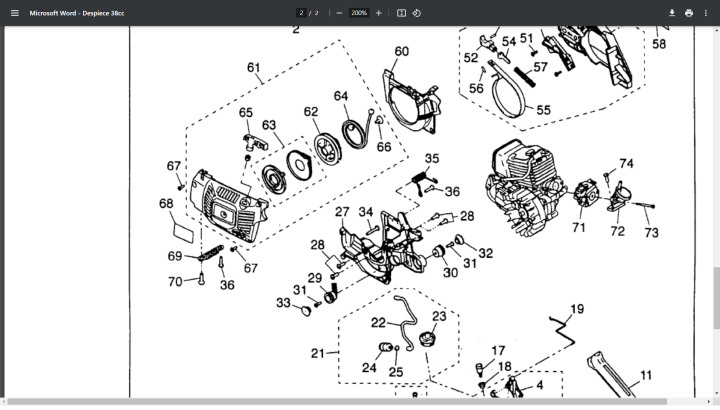Rotate the document counterclockwise
The height and width of the screenshot is (410, 720).
[x=417, y=13]
